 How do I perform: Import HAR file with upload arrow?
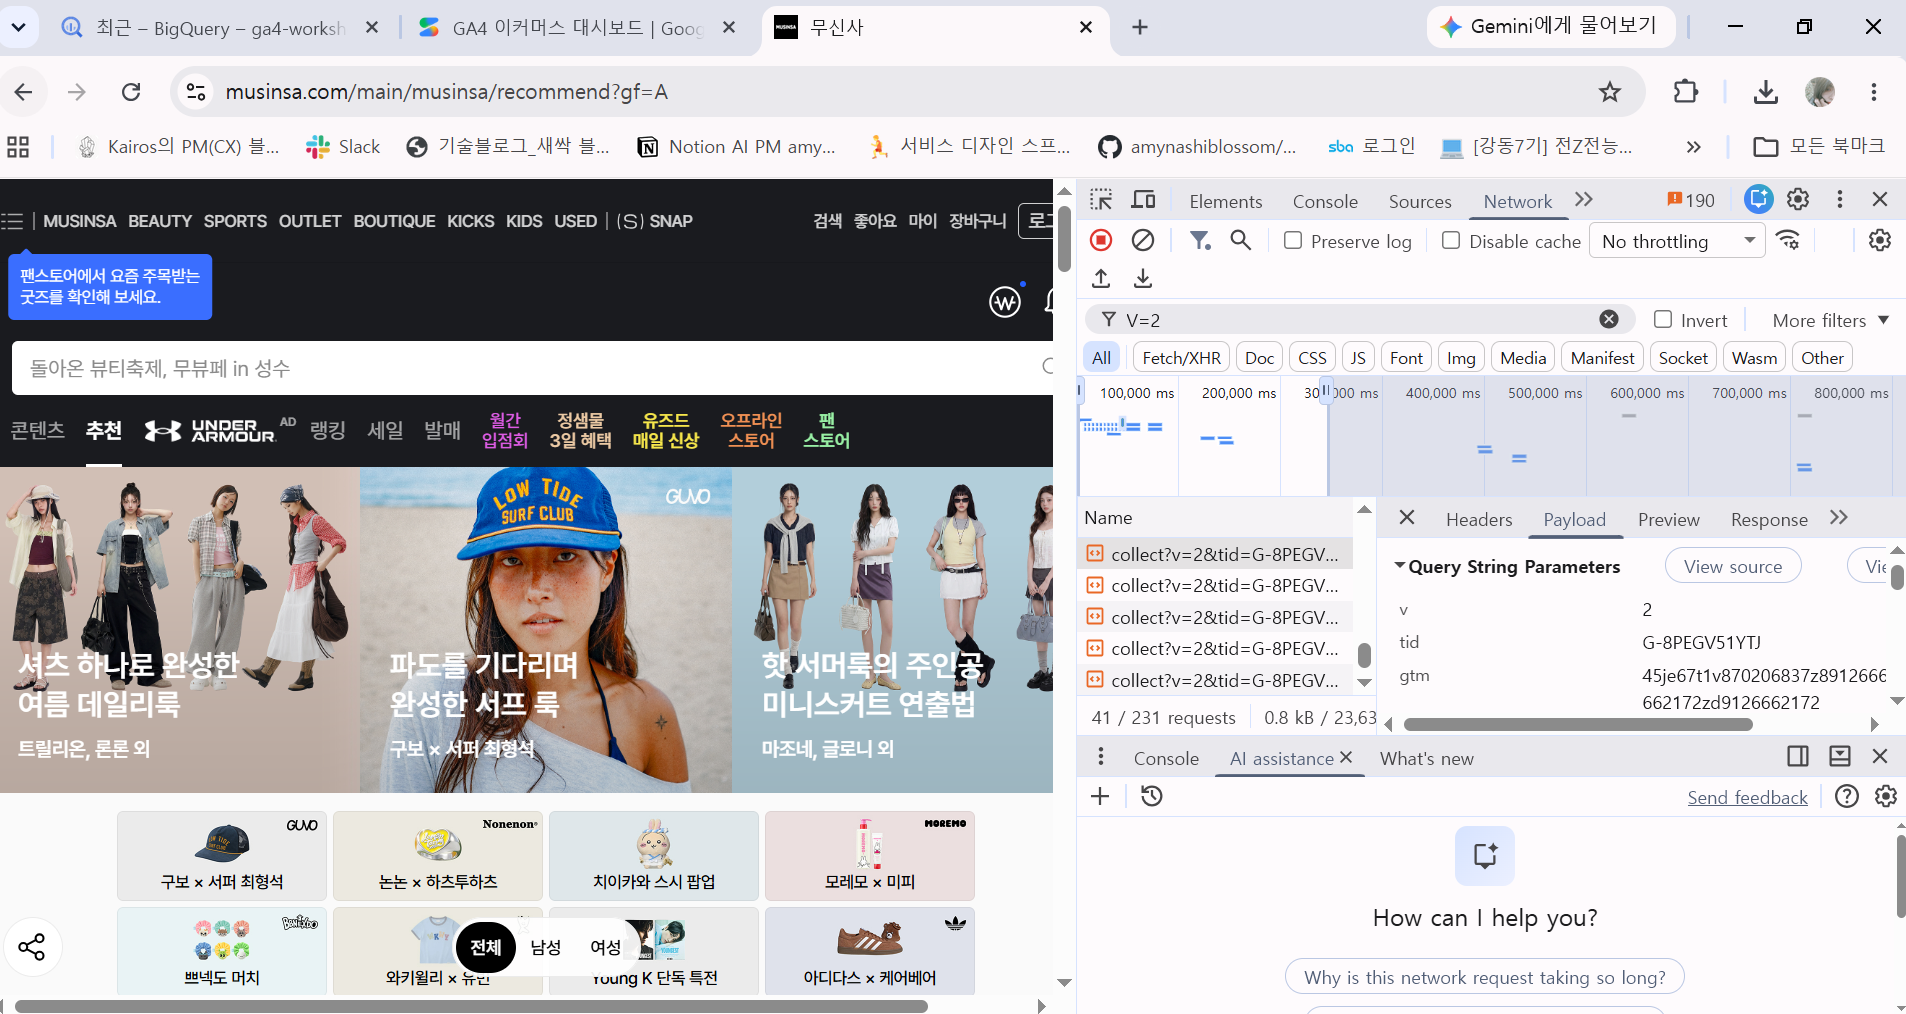point(1101,278)
